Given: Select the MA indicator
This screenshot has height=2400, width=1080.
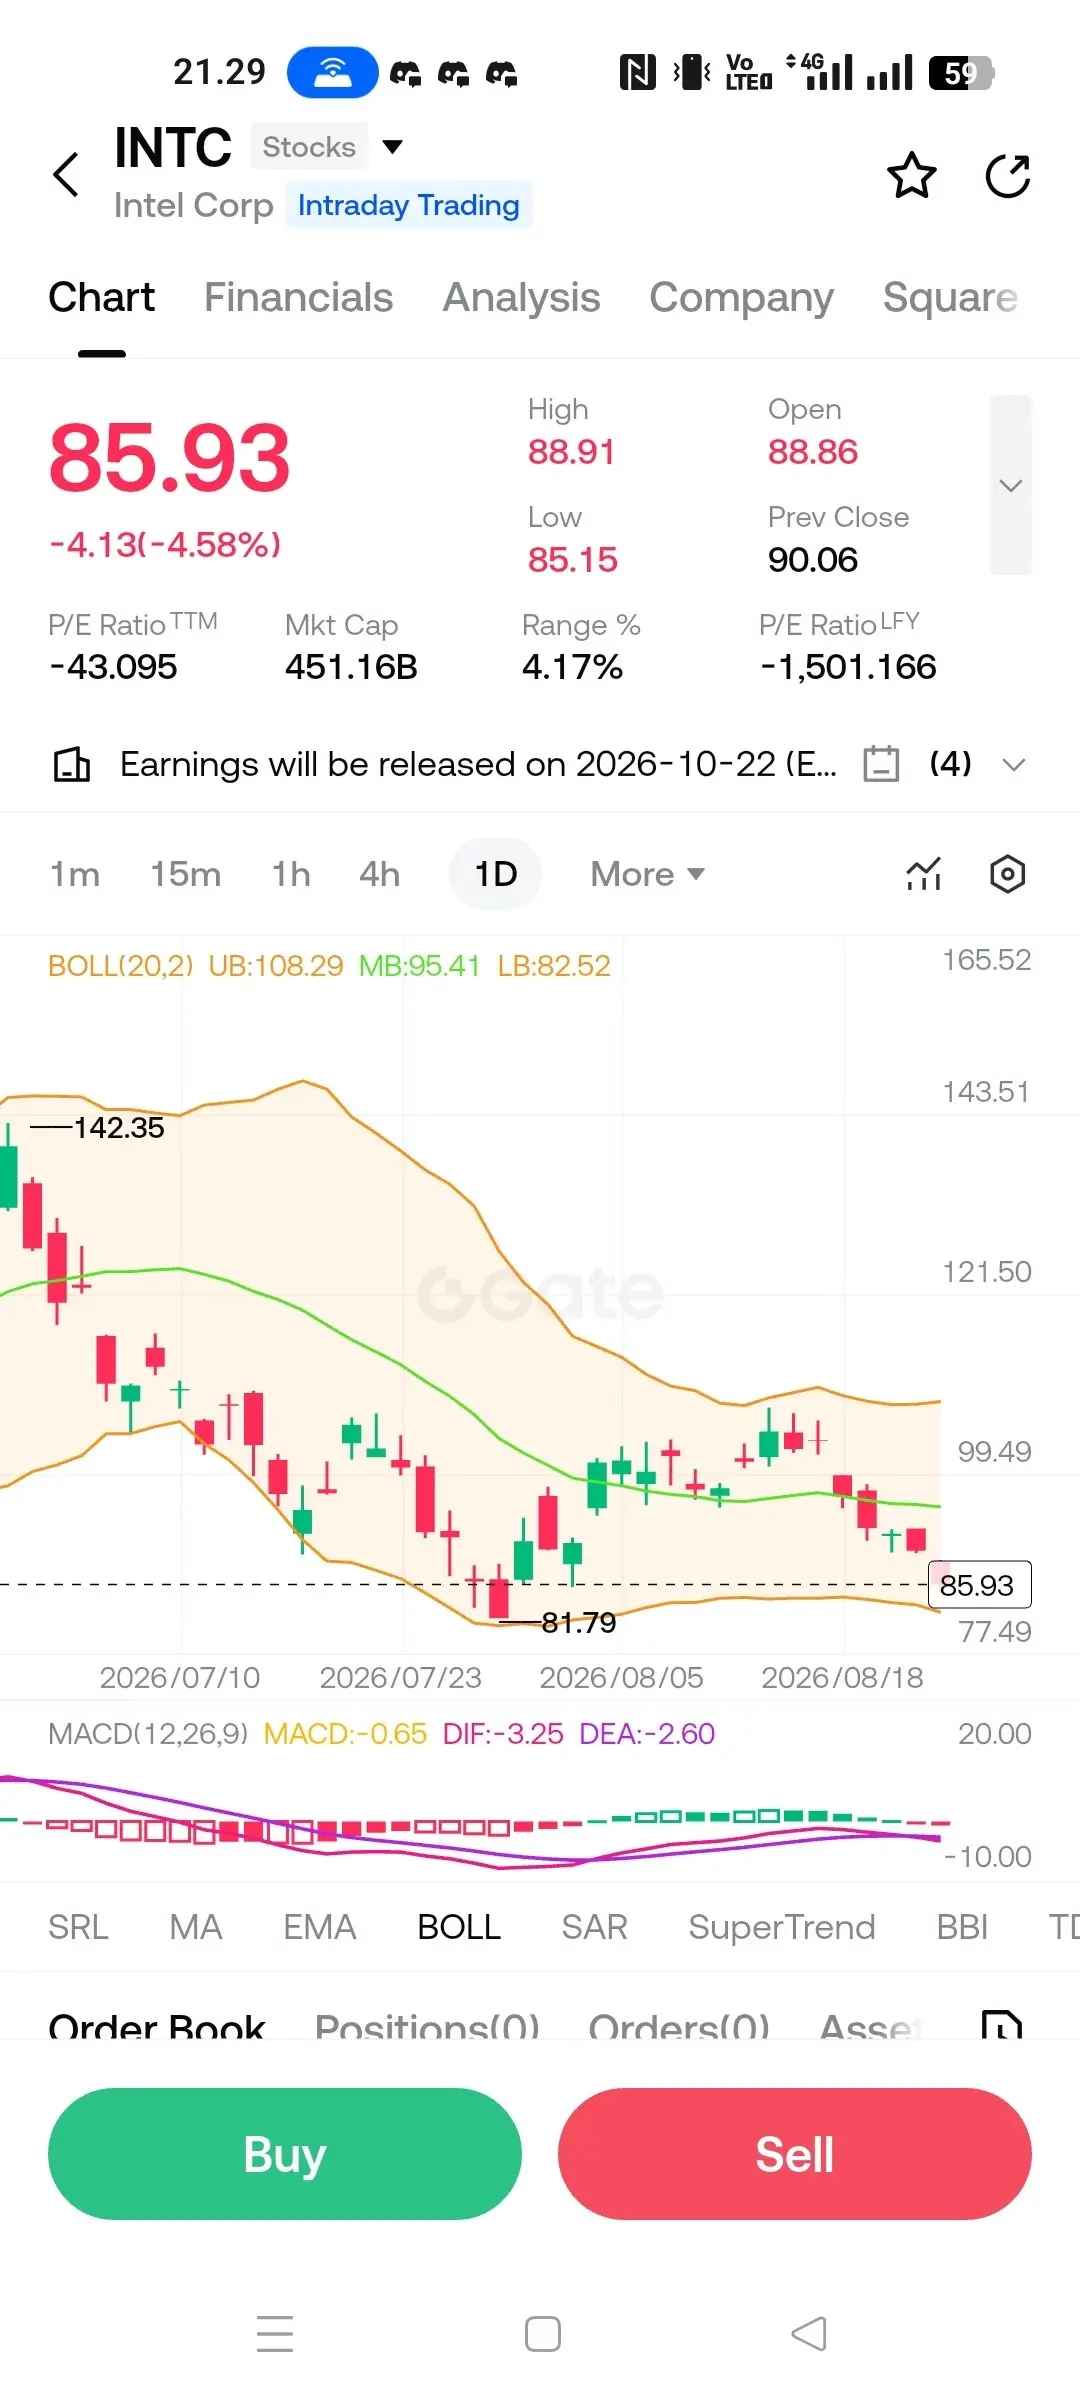Looking at the screenshot, I should [196, 1927].
